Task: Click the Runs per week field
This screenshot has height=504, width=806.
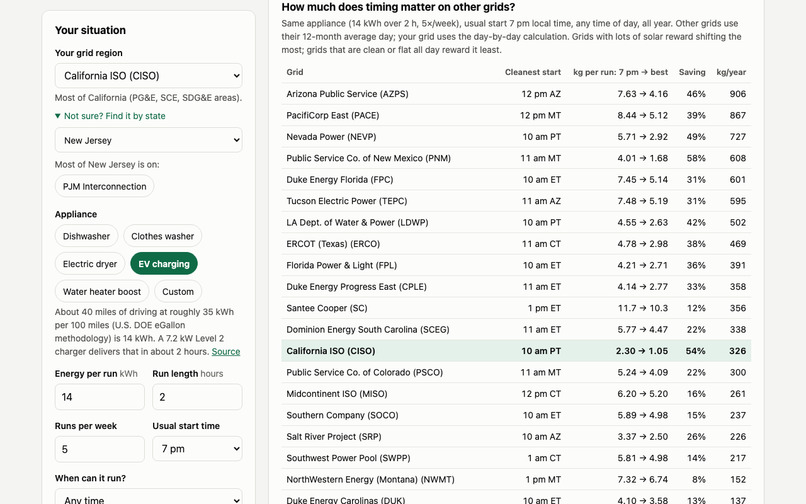Action: click(100, 449)
